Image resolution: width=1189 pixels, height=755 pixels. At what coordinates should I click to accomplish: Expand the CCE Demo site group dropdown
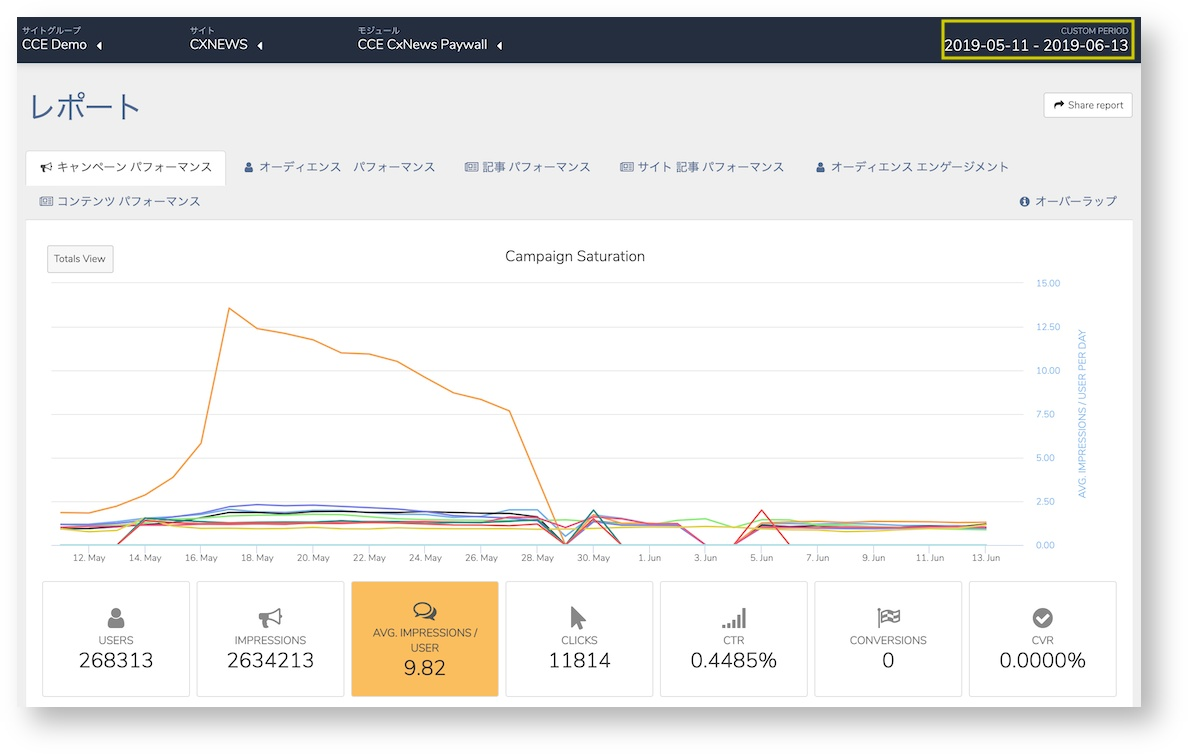62,45
